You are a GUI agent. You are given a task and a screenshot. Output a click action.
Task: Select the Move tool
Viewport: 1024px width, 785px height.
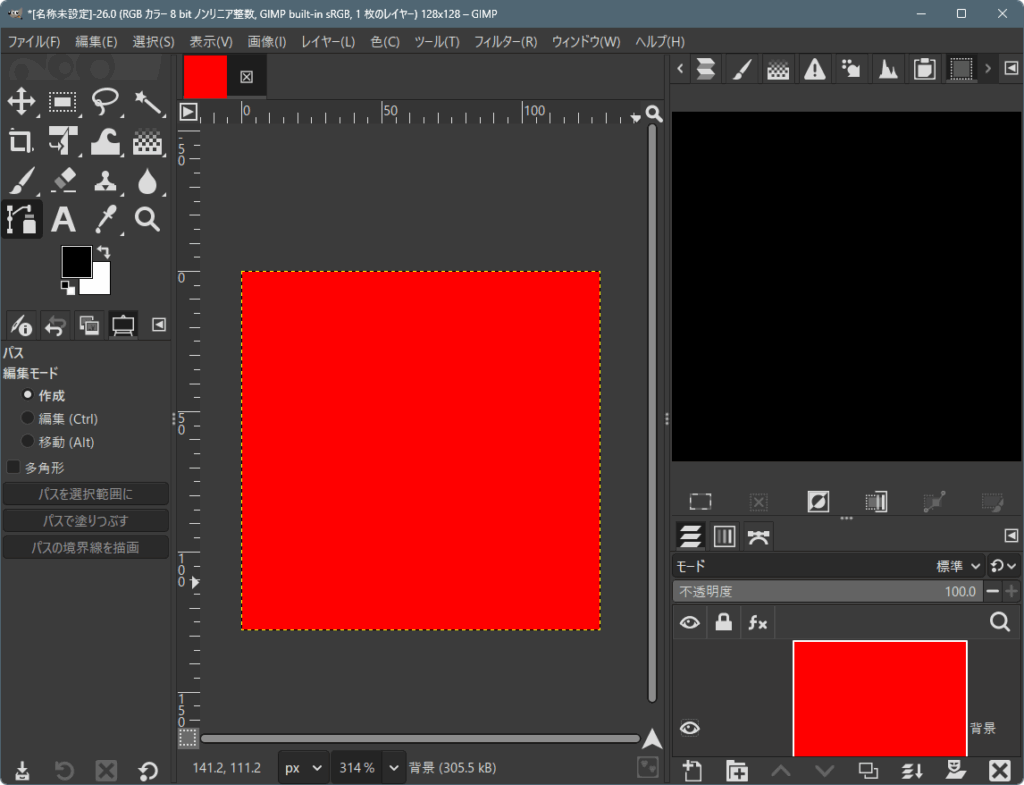[20, 102]
